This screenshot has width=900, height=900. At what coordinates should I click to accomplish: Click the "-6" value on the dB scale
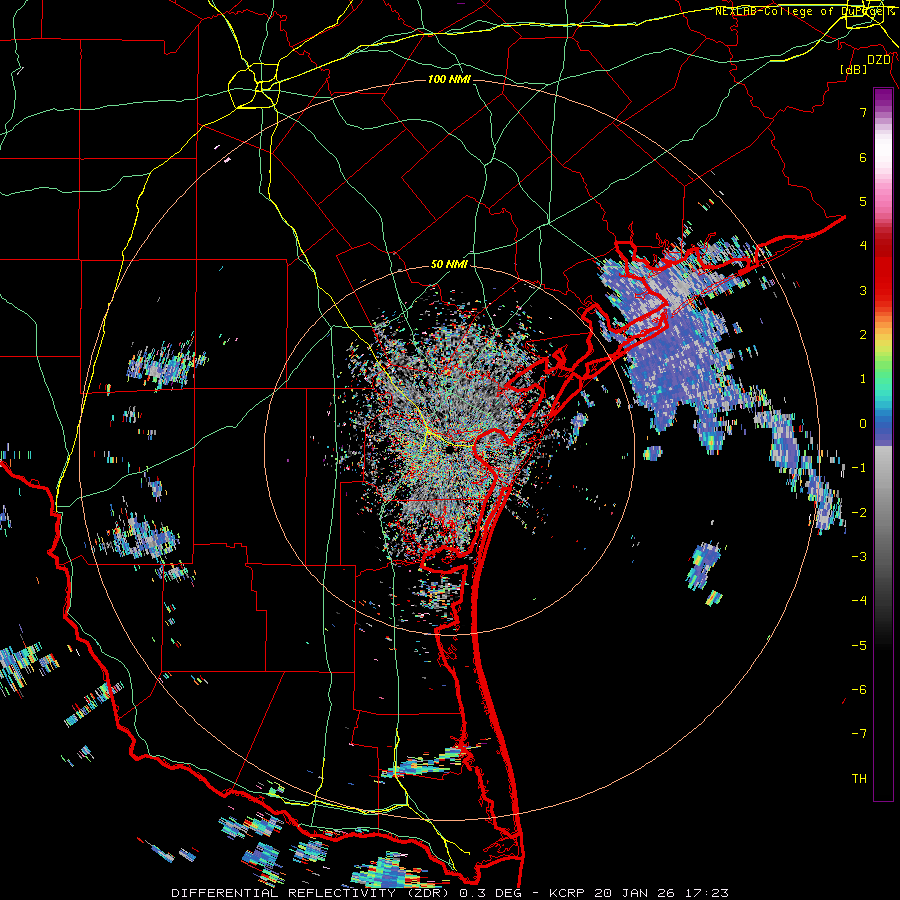tap(859, 690)
